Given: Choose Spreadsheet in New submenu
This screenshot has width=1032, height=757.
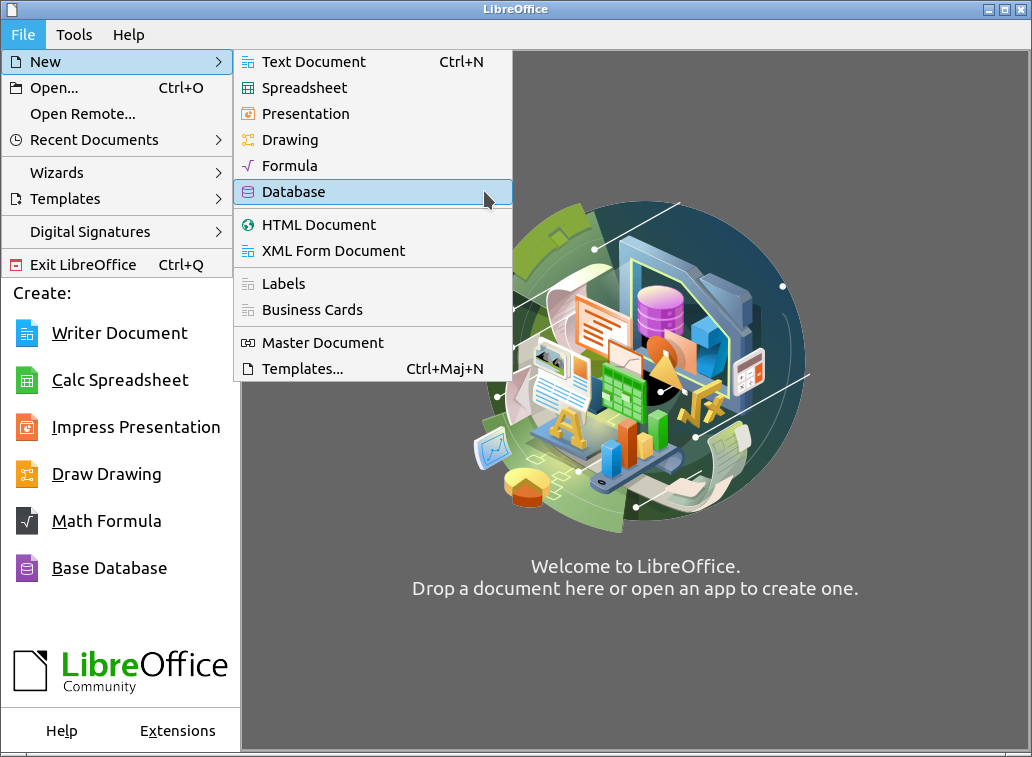Looking at the screenshot, I should pos(373,88).
